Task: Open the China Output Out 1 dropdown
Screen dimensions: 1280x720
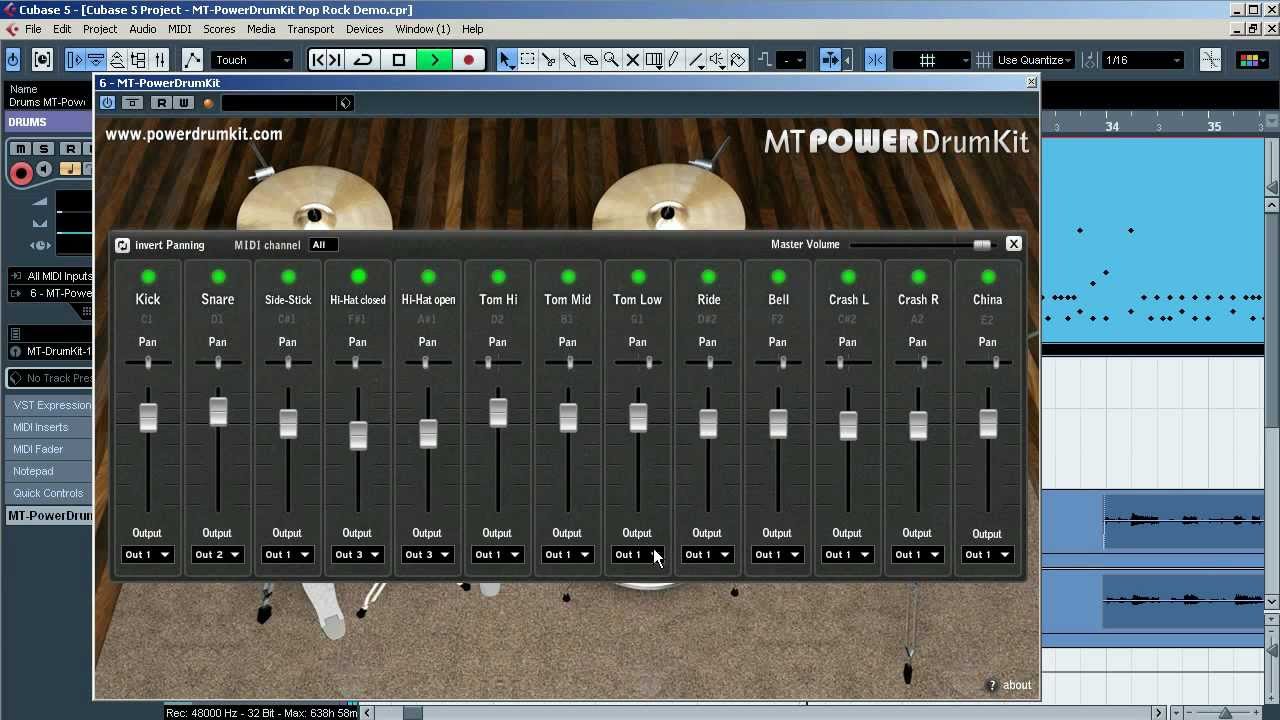Action: point(987,555)
